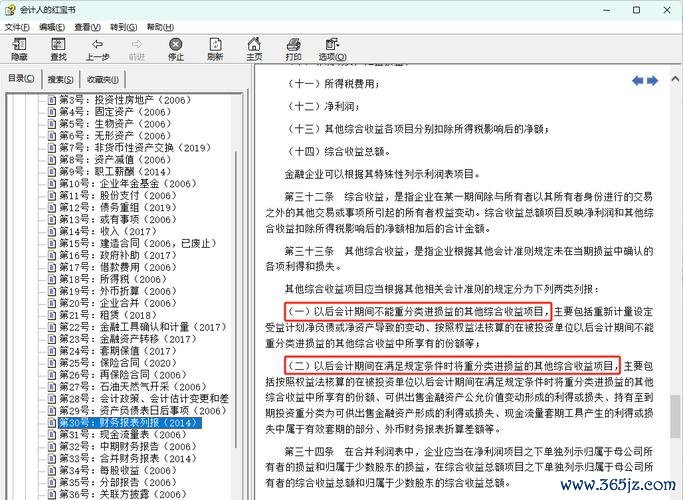Viewport: 683px width, 500px height.
Task: Open the 查看(V) menu
Action: (87, 27)
